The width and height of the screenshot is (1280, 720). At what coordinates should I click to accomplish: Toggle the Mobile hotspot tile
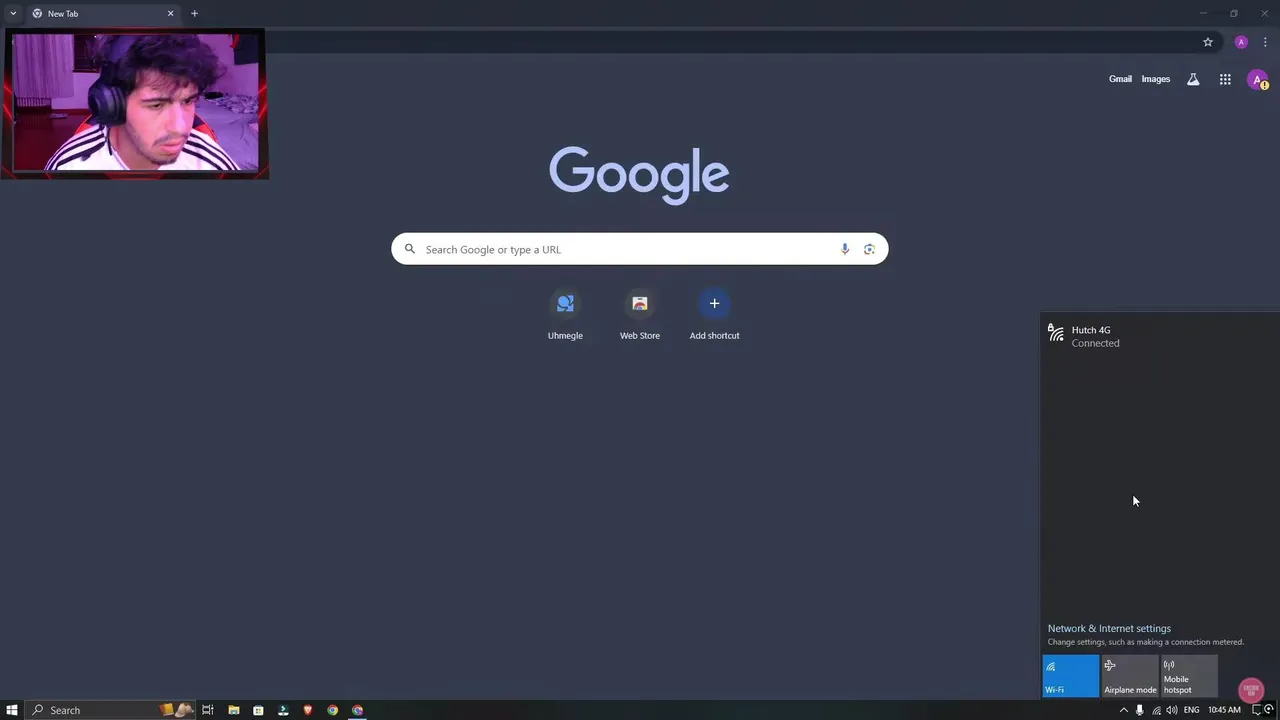pos(1189,676)
